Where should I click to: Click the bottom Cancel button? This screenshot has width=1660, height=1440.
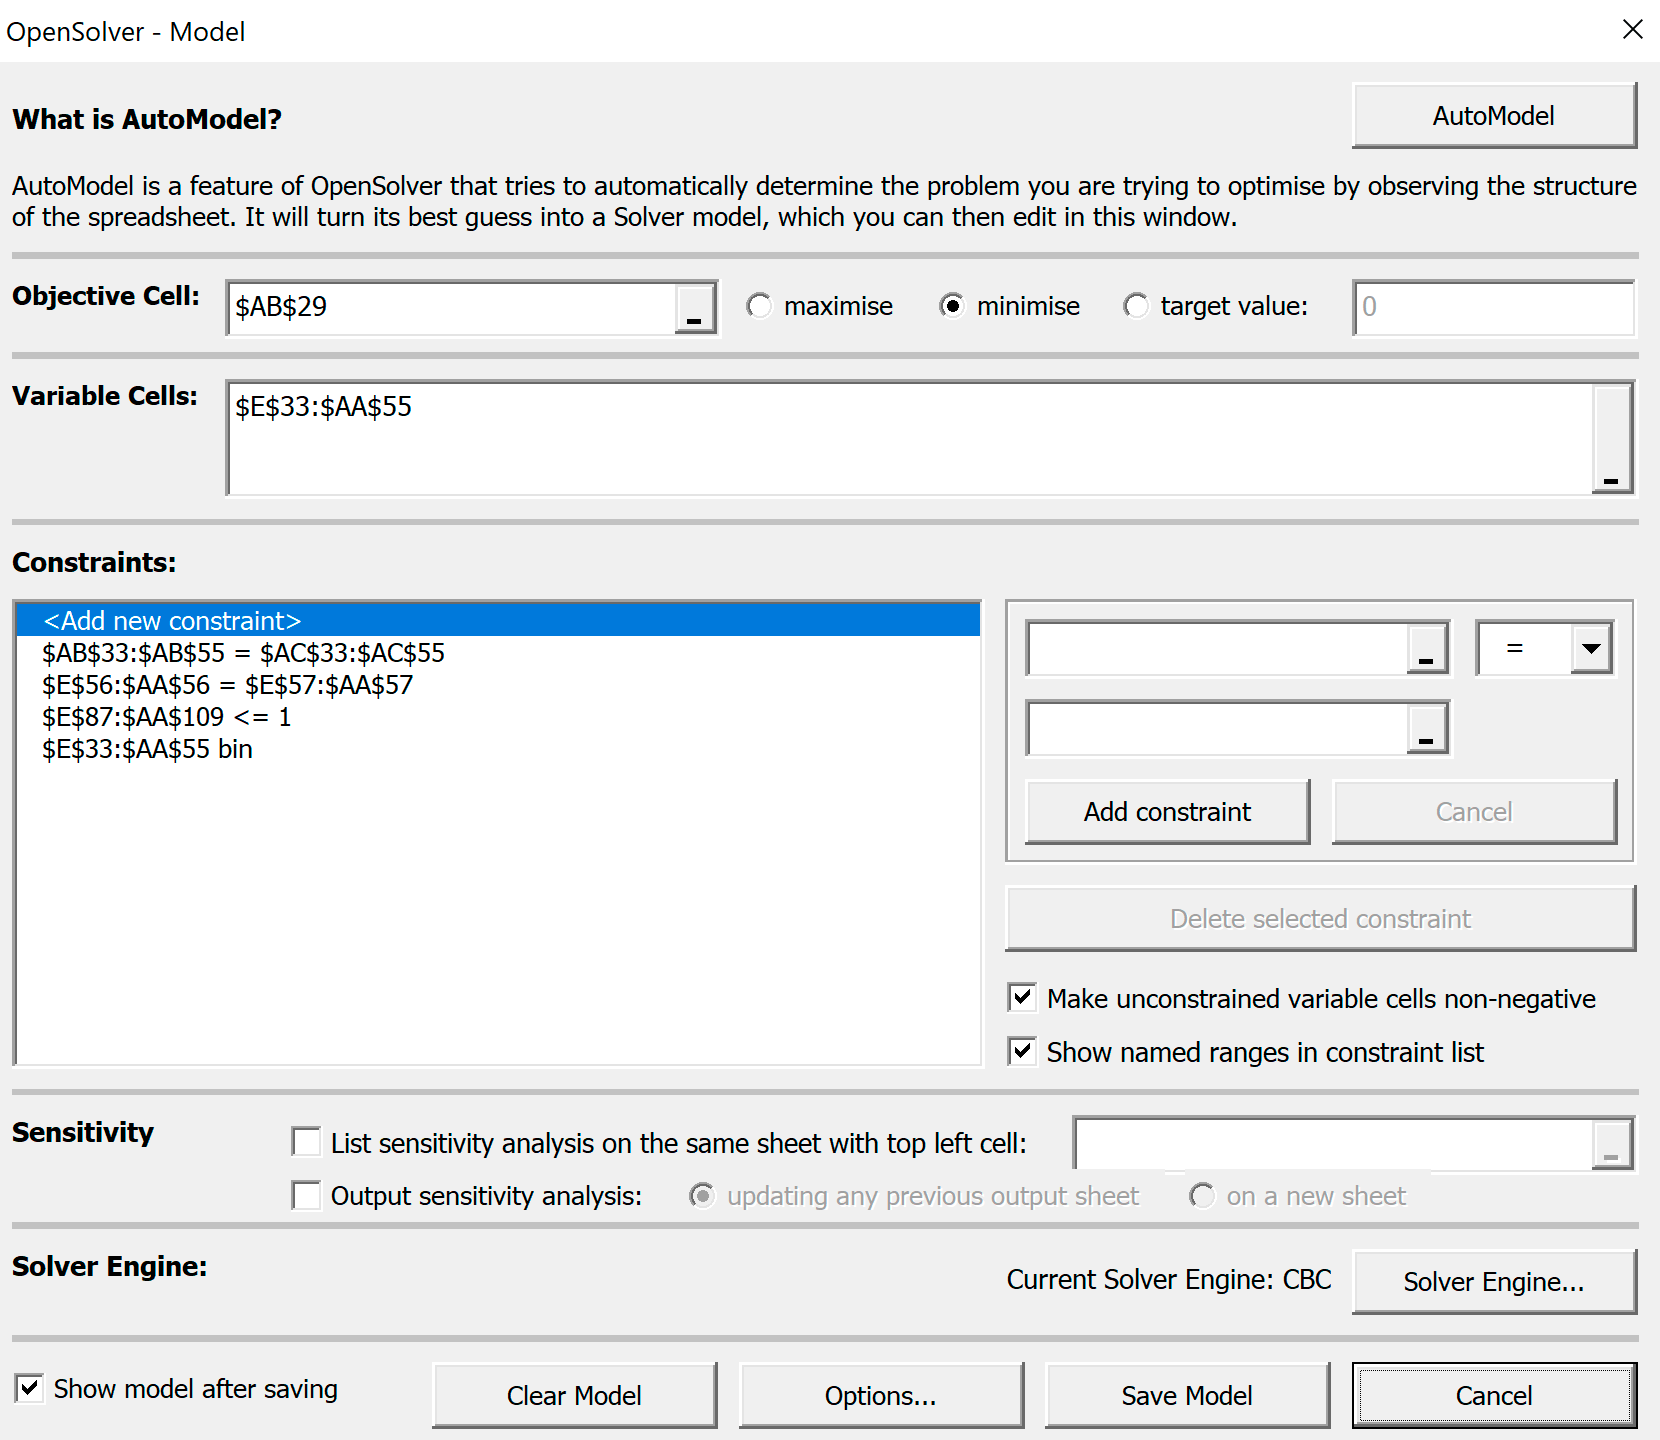1494,1395
